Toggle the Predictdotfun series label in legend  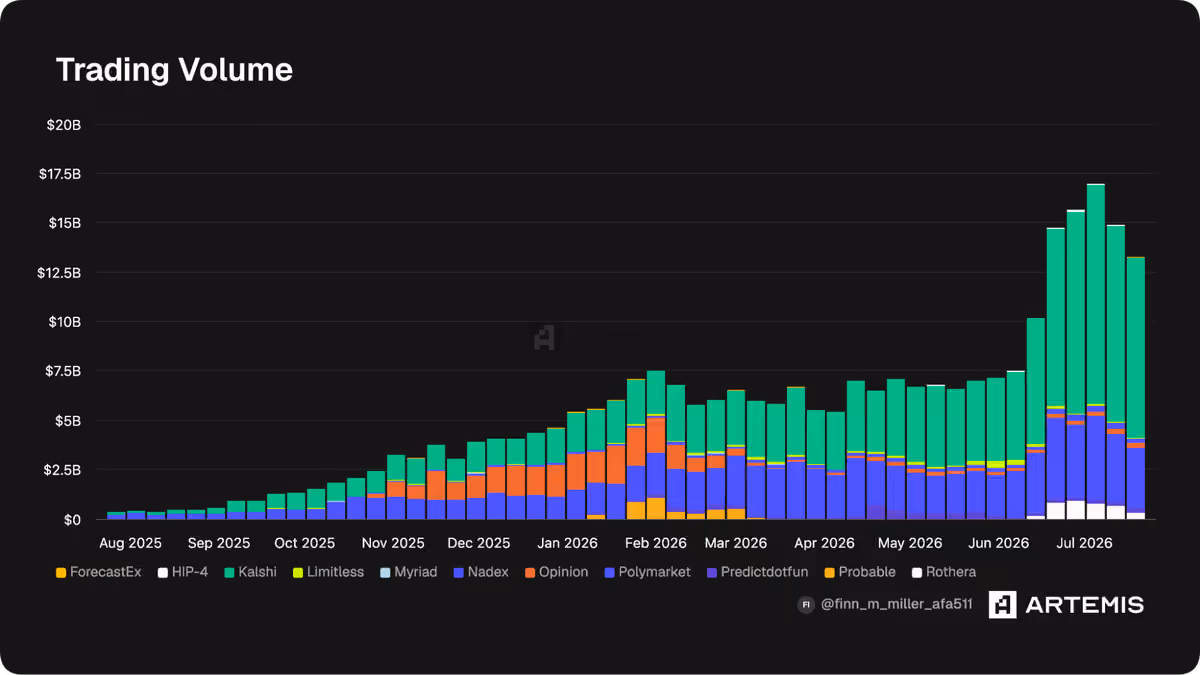coord(764,573)
